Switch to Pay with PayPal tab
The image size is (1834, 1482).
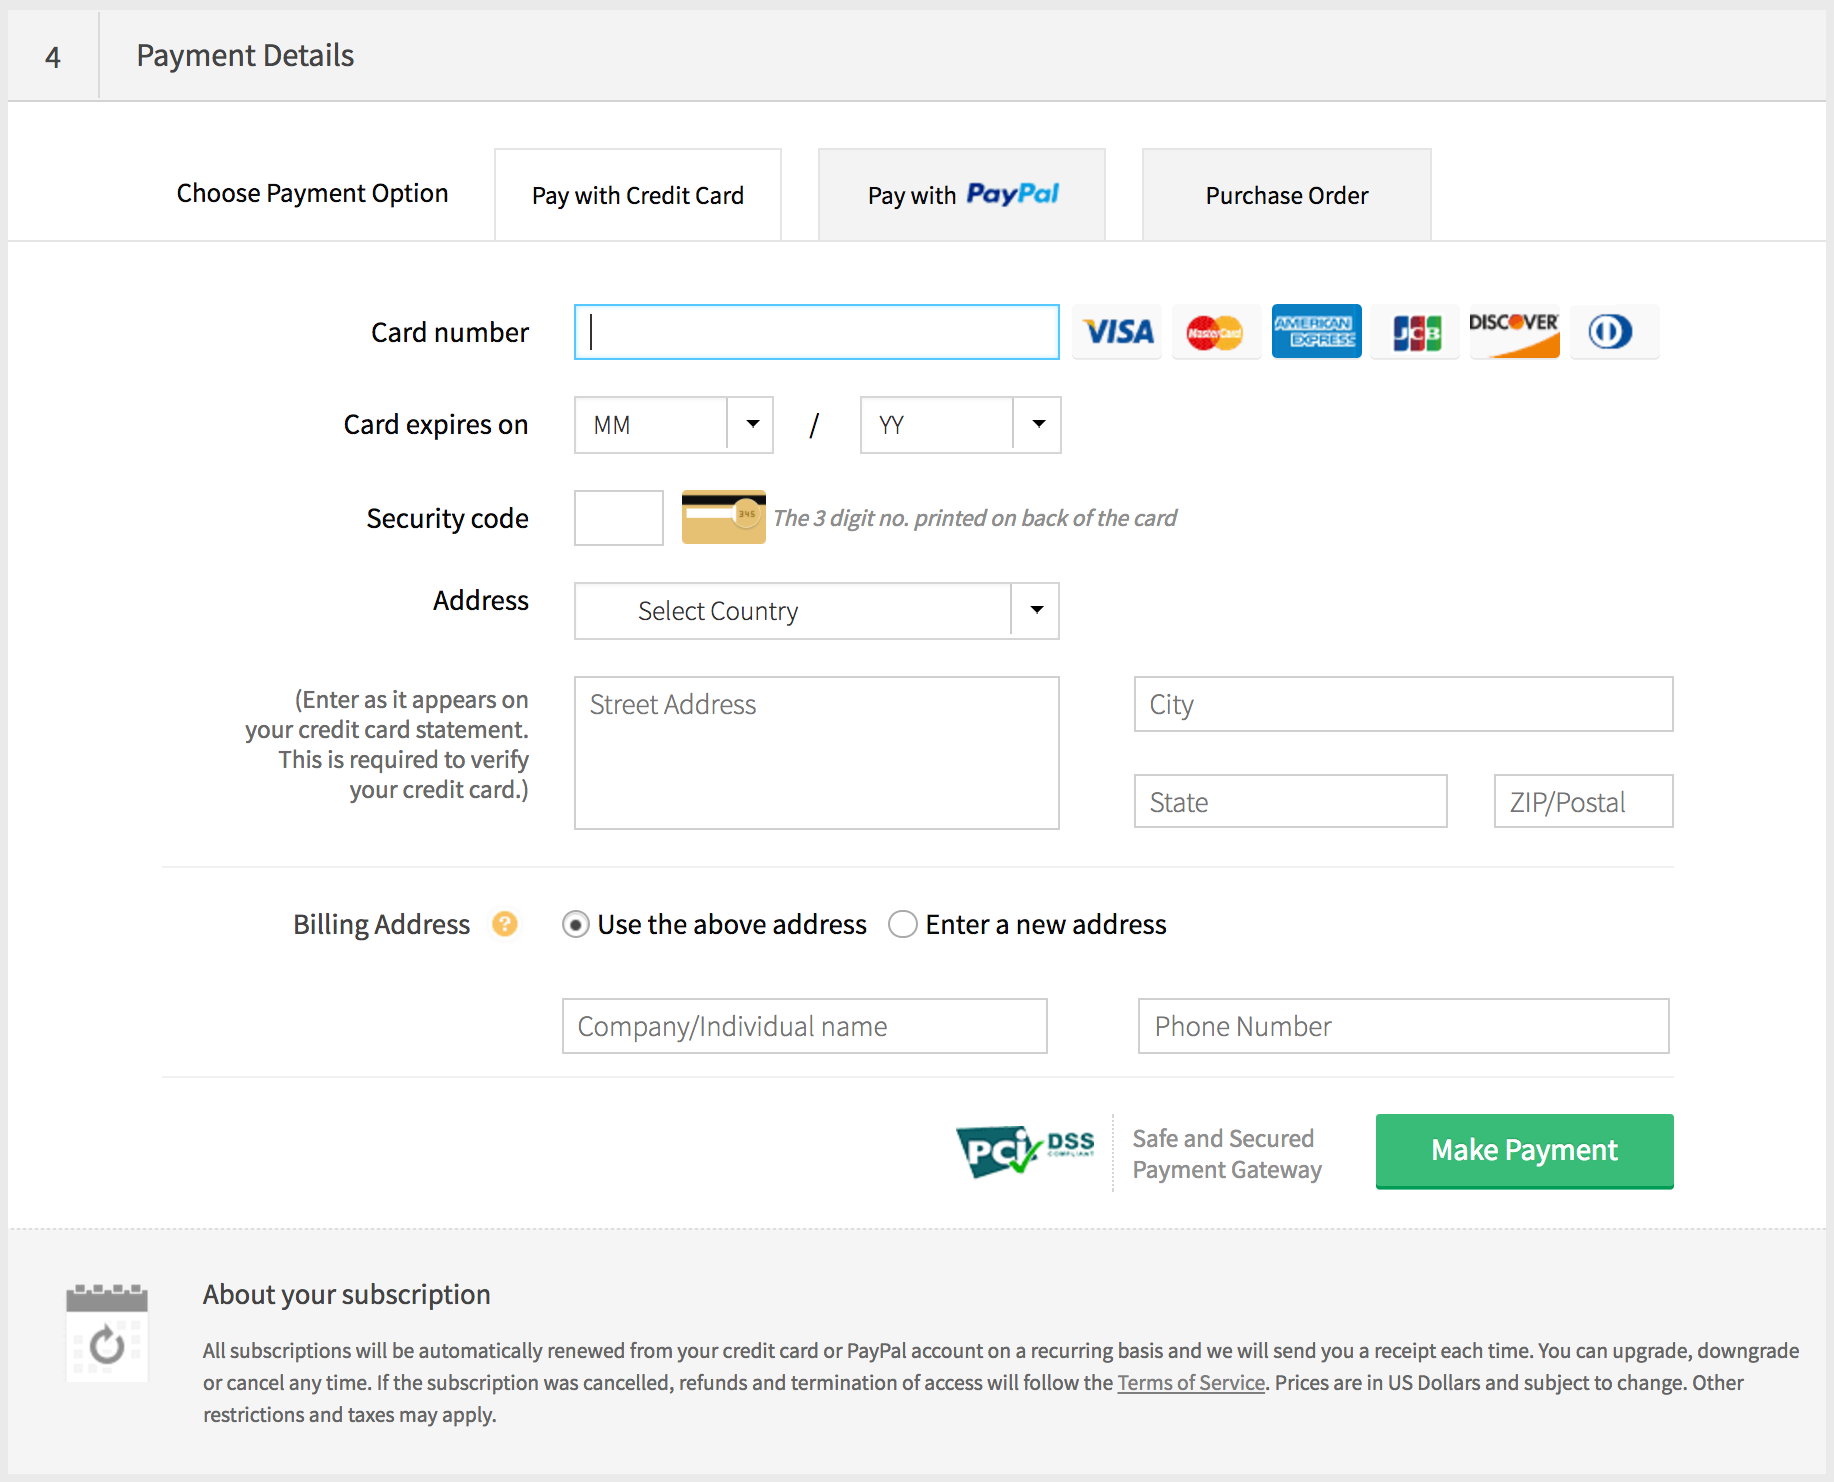pyautogui.click(x=962, y=195)
